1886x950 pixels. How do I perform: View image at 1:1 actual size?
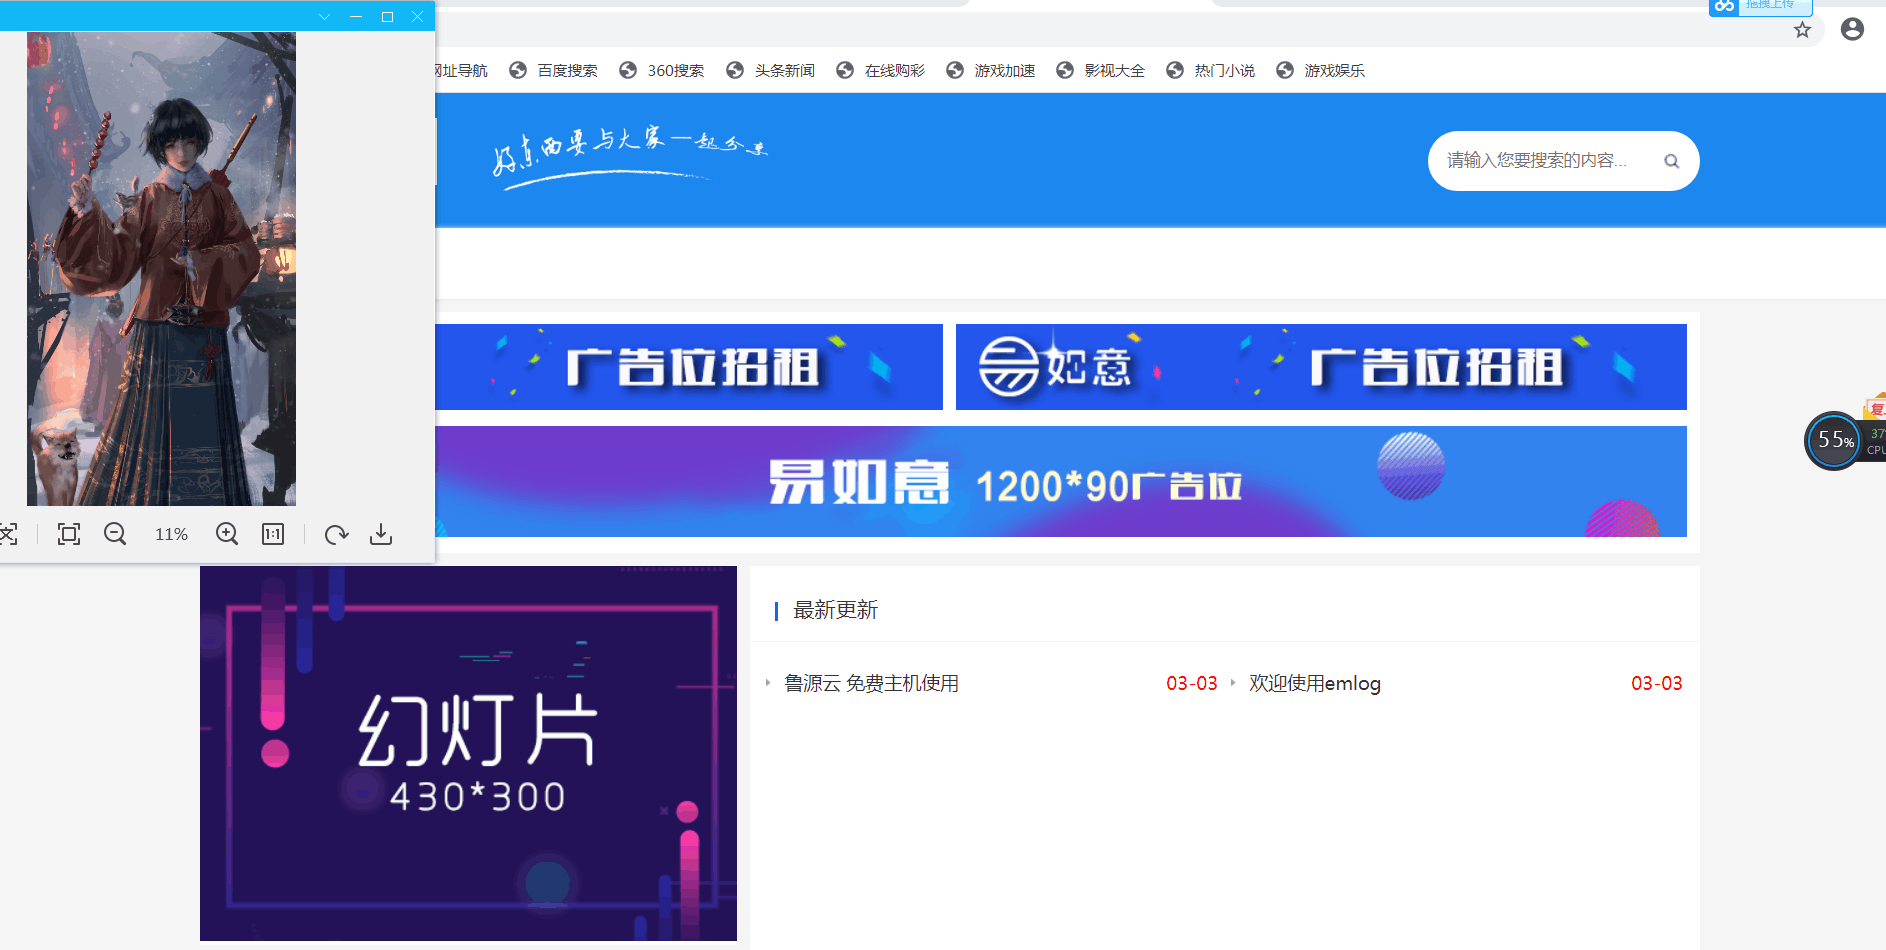pyautogui.click(x=272, y=534)
